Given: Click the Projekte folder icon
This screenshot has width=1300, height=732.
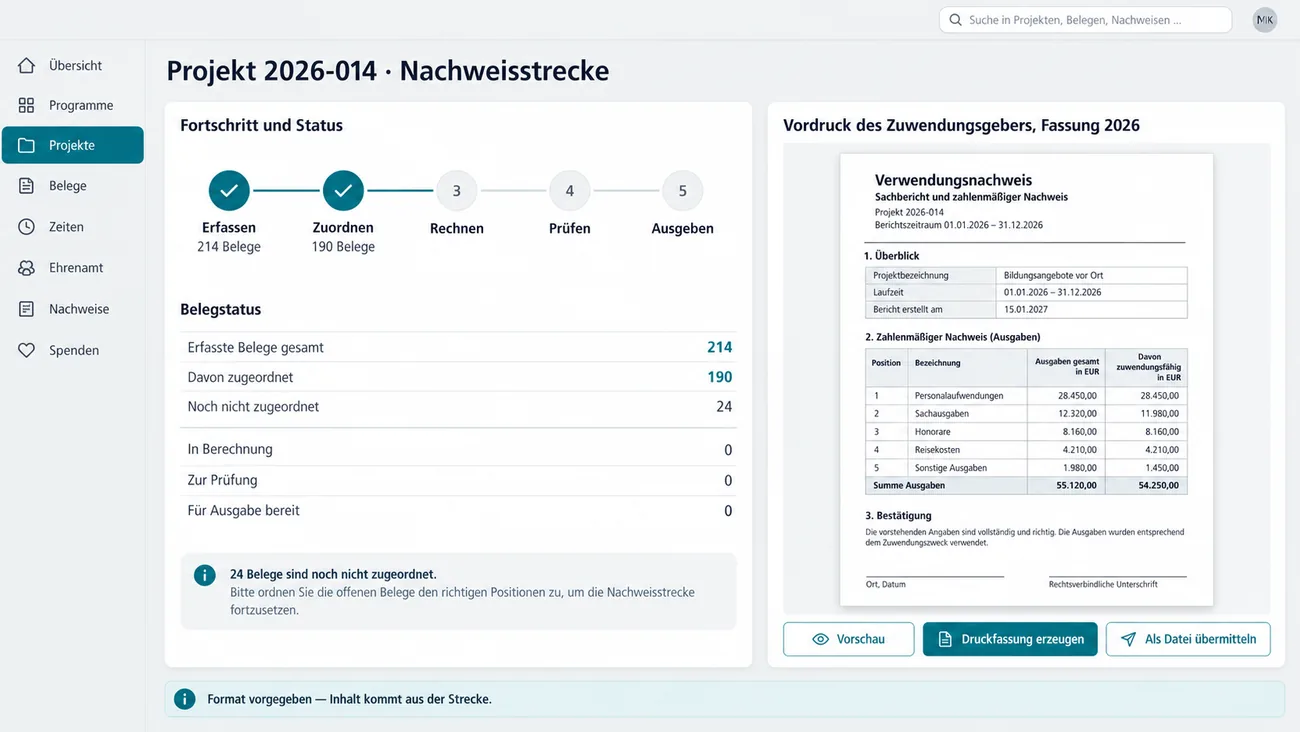Looking at the screenshot, I should [x=27, y=145].
